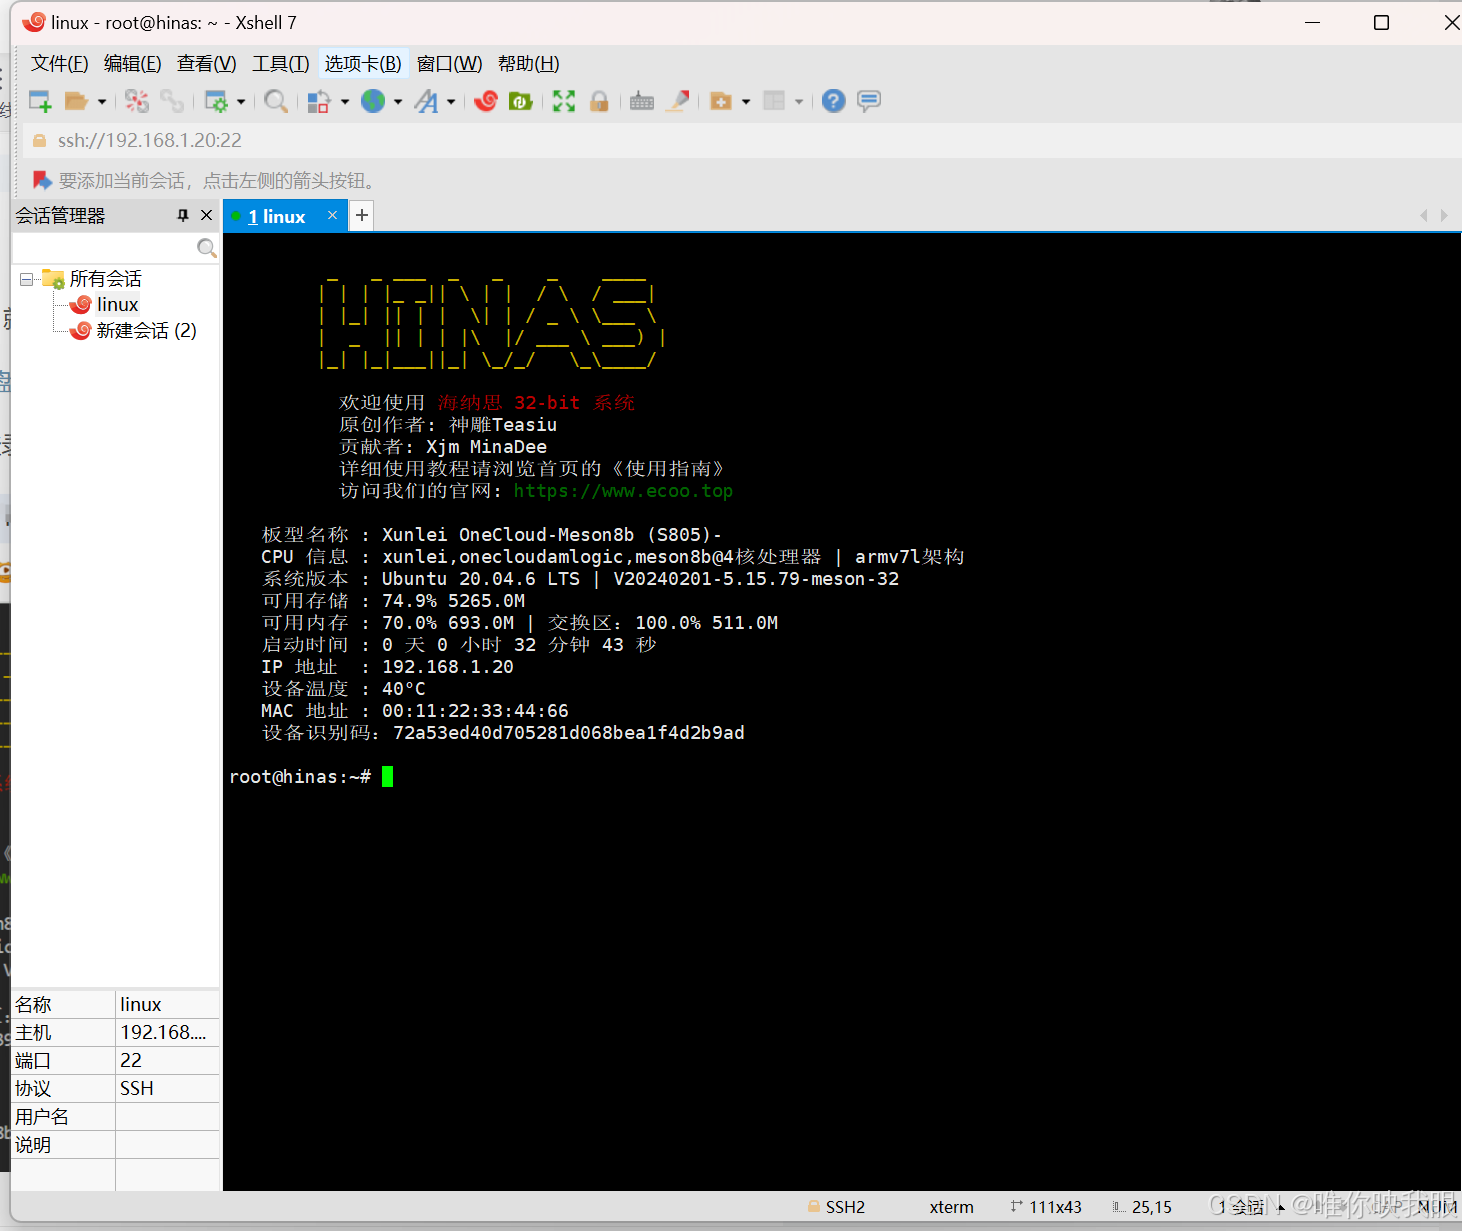Viewport: 1462px width, 1231px height.
Task: Click the Lock screen padlock icon
Action: click(x=599, y=101)
